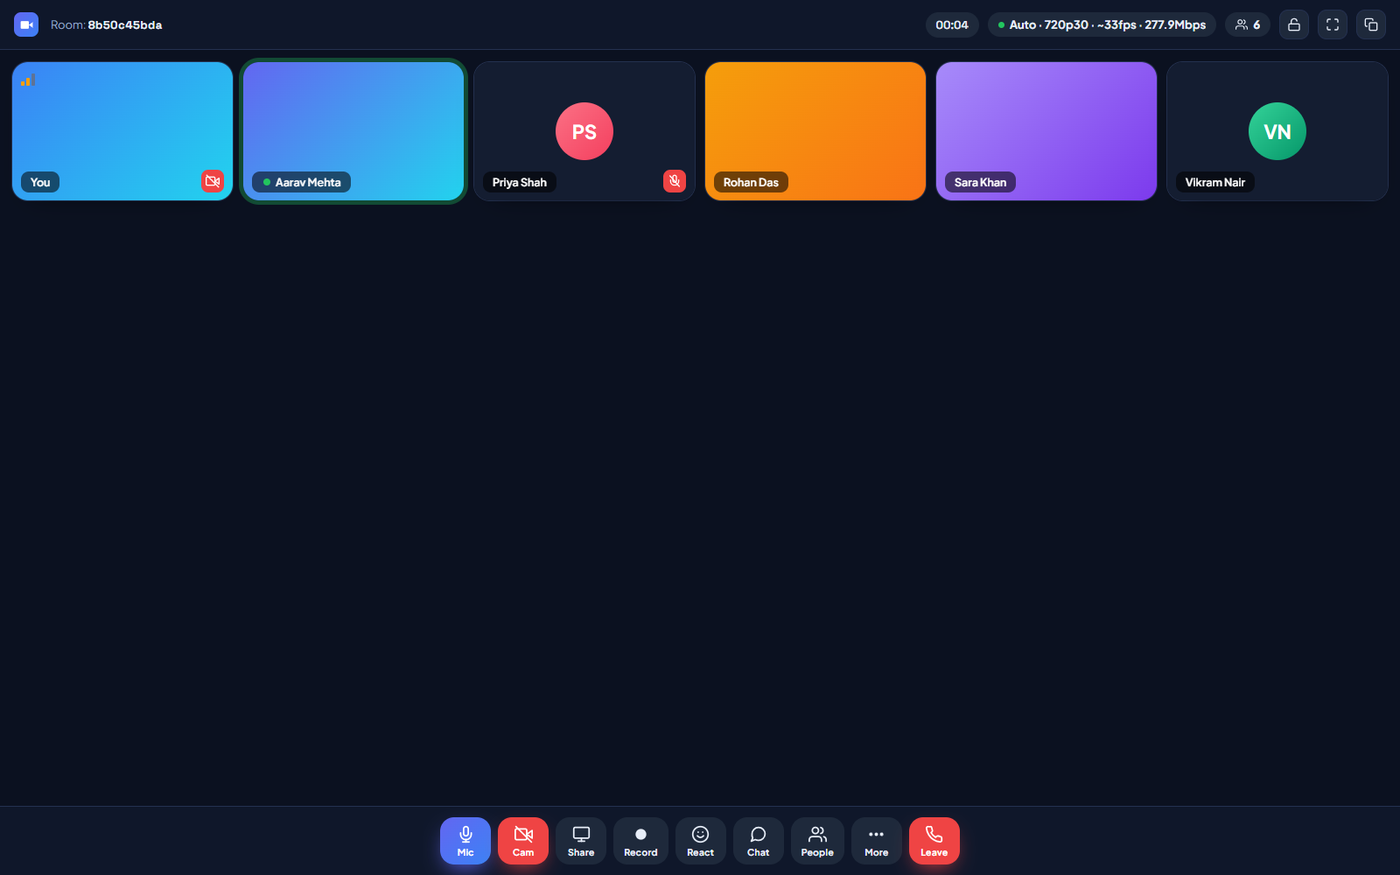Click the Aarav Mehta name label
The image size is (1400, 875).
tap(301, 182)
